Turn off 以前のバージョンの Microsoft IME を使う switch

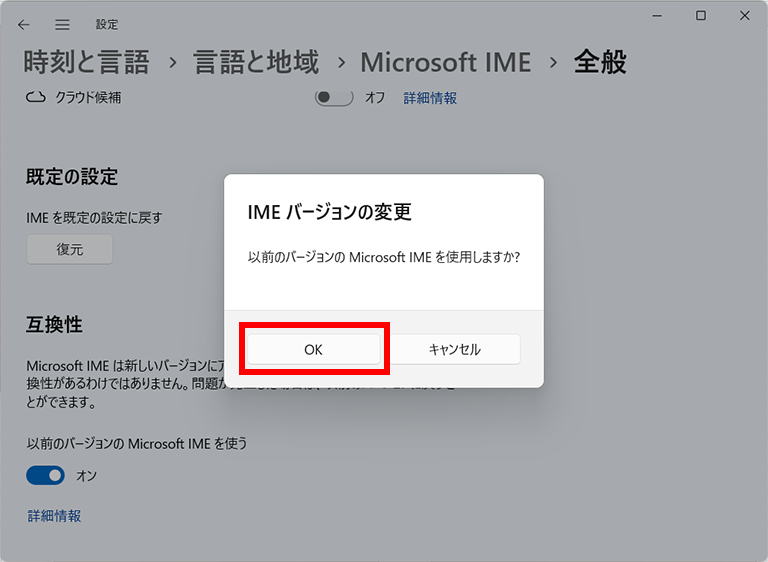(46, 475)
